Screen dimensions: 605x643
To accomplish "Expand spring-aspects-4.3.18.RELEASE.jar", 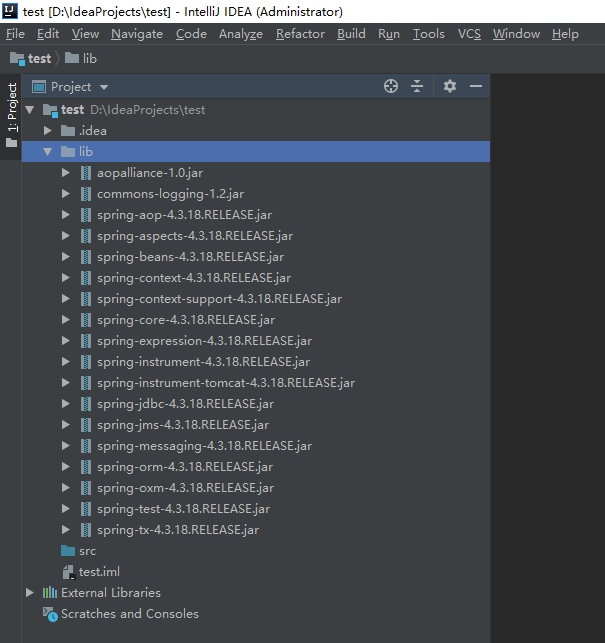I will pos(66,236).
